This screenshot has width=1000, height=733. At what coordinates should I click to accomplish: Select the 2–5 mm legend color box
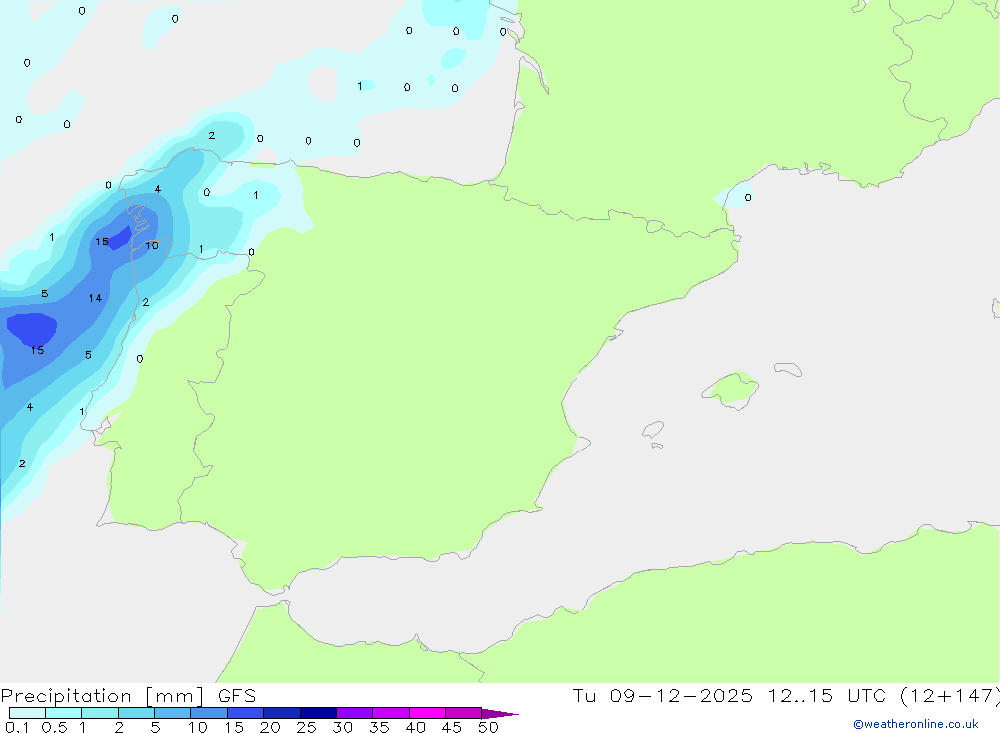[x=136, y=713]
